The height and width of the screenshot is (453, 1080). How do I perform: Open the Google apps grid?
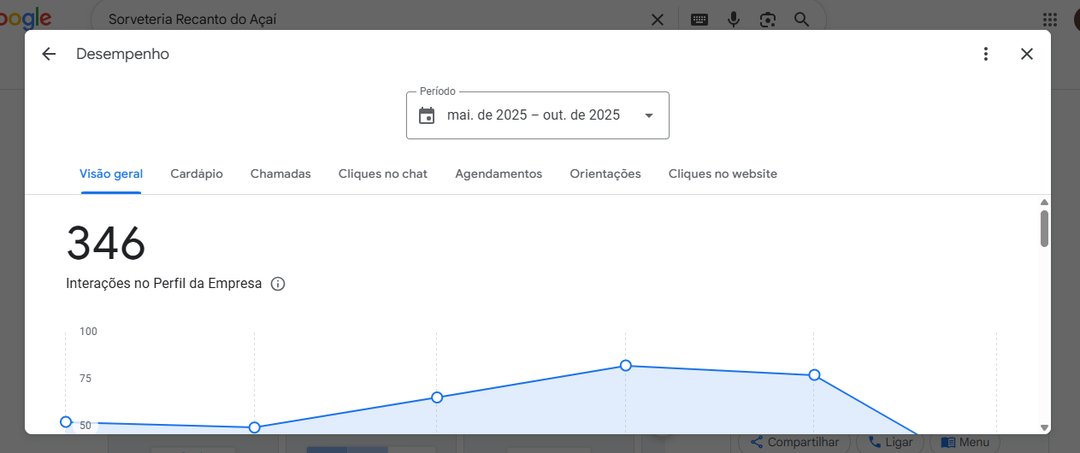coord(1050,19)
